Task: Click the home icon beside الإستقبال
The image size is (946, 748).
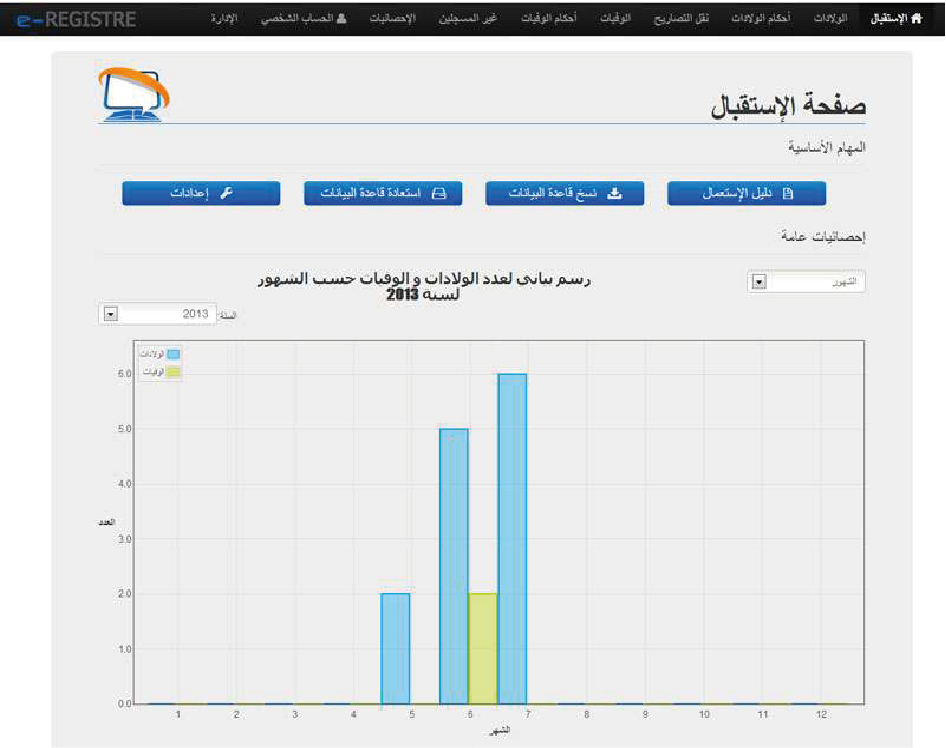Action: click(916, 19)
